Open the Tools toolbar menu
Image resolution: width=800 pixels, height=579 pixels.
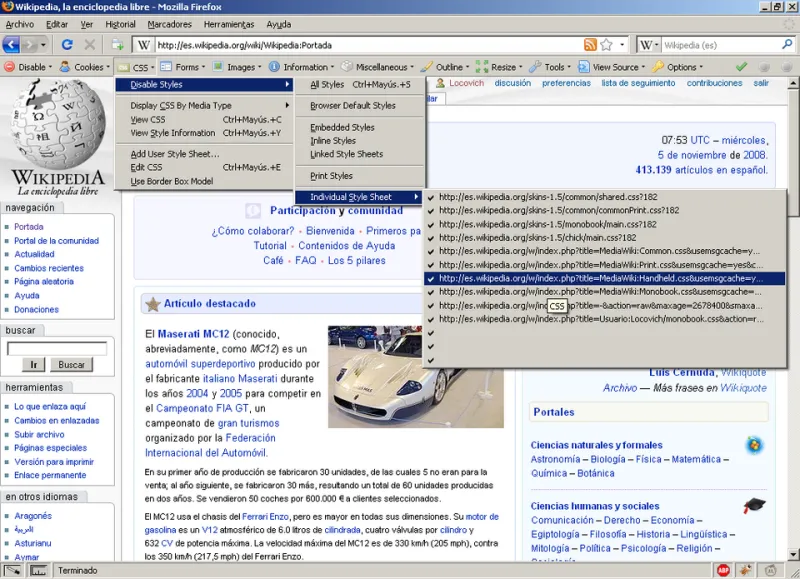tap(550, 67)
